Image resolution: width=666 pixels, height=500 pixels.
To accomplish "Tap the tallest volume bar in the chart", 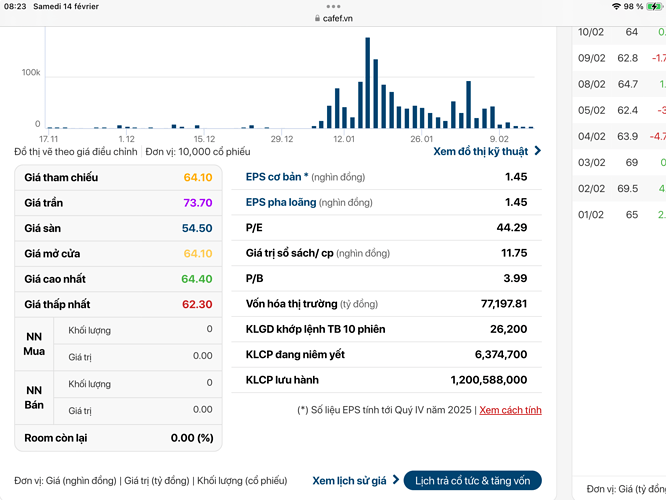I will click(367, 83).
